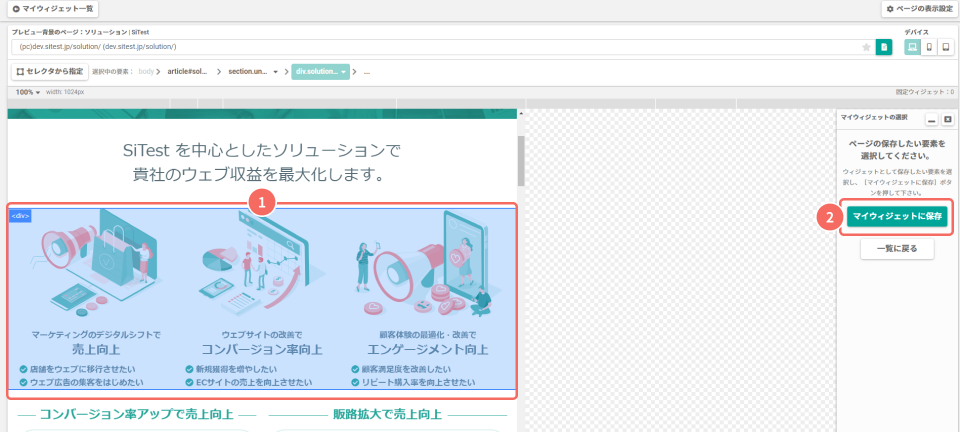
Task: Click the エンゲージメント向上 megaphone phone illustration
Action: pos(427,263)
